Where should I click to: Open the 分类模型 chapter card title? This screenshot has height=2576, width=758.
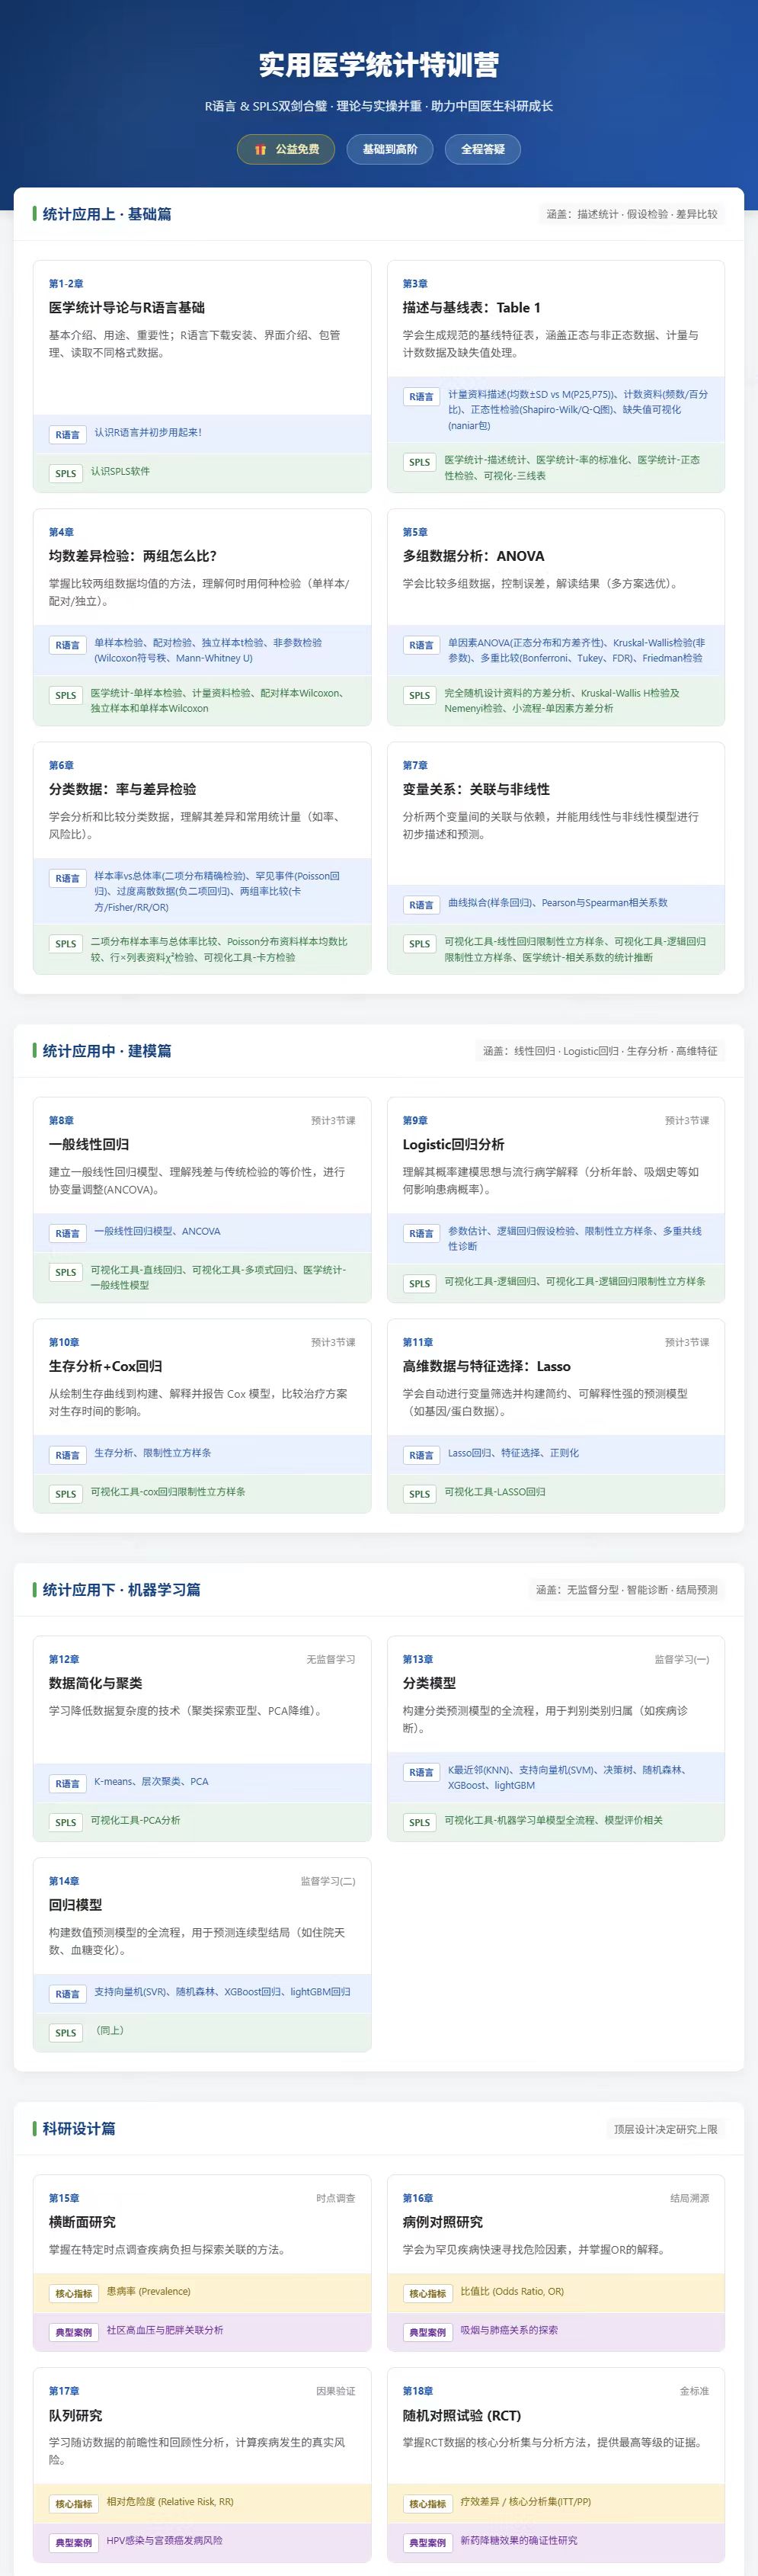pyautogui.click(x=429, y=1683)
